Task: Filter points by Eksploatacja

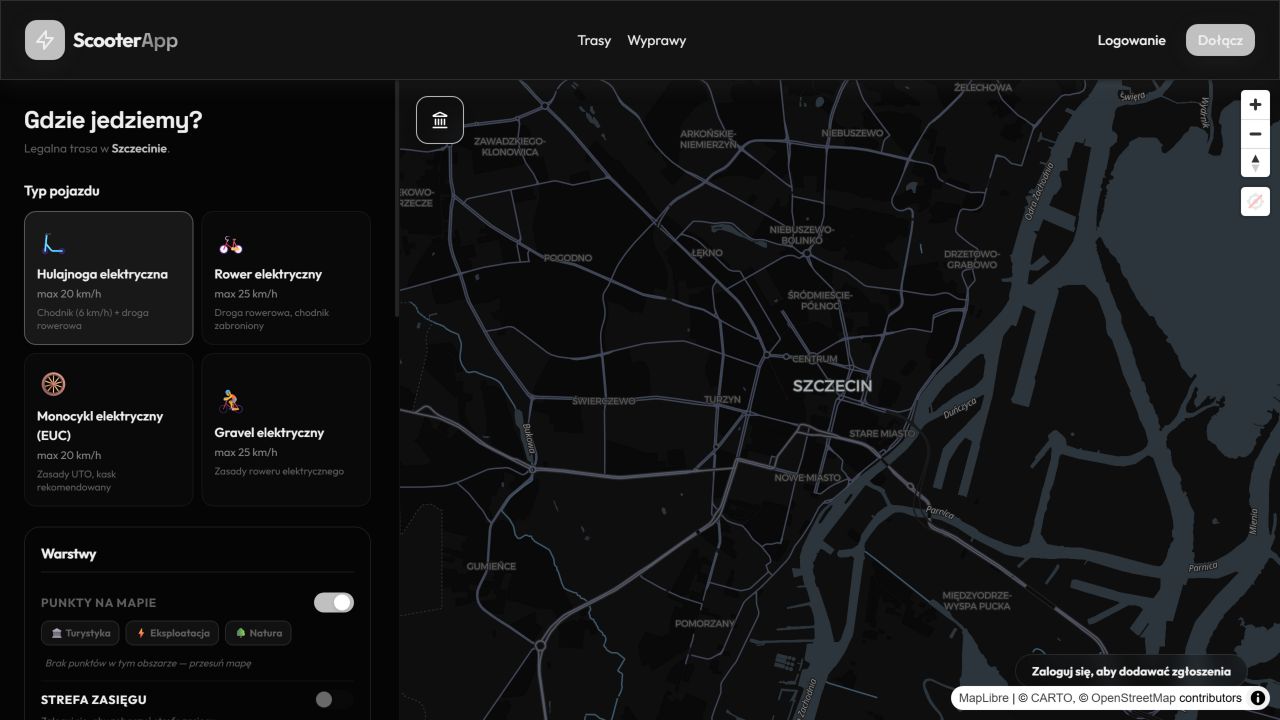Action: click(x=173, y=633)
